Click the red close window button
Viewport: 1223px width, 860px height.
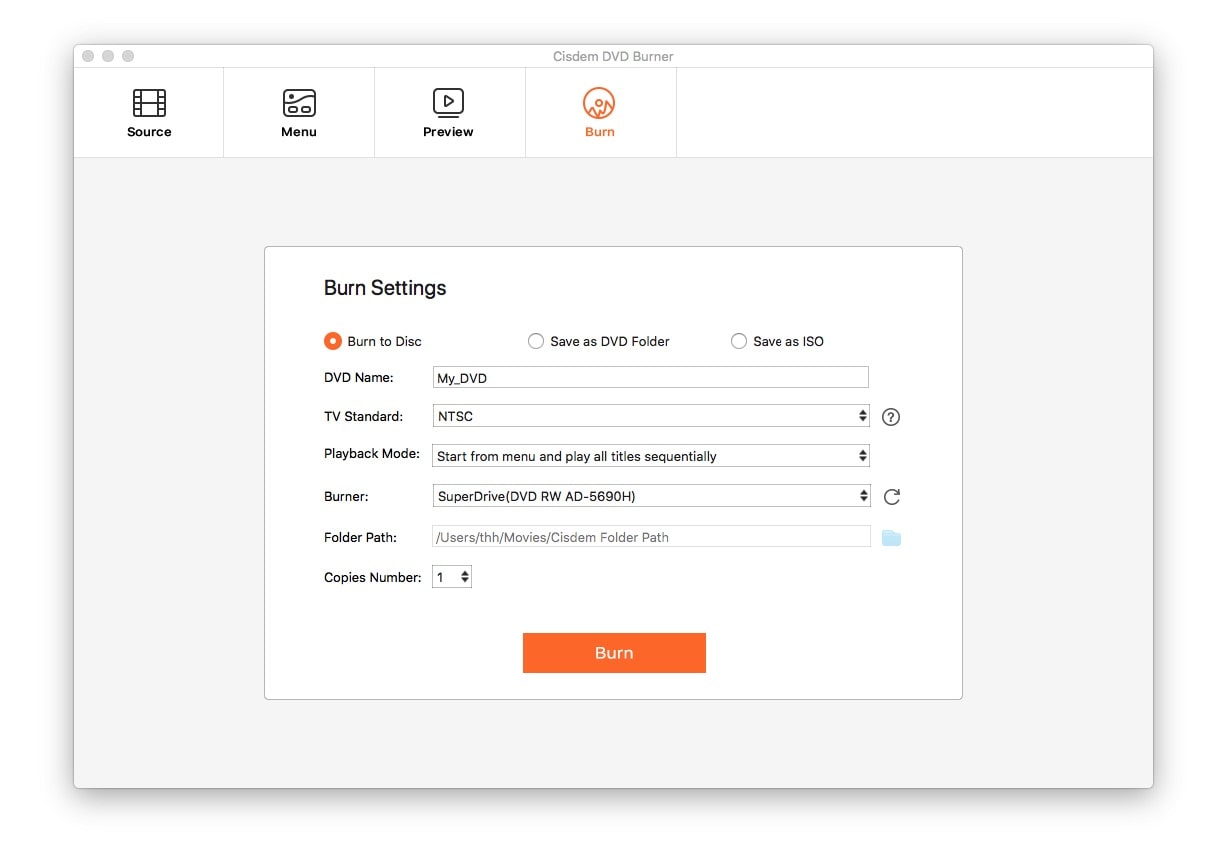click(x=89, y=56)
